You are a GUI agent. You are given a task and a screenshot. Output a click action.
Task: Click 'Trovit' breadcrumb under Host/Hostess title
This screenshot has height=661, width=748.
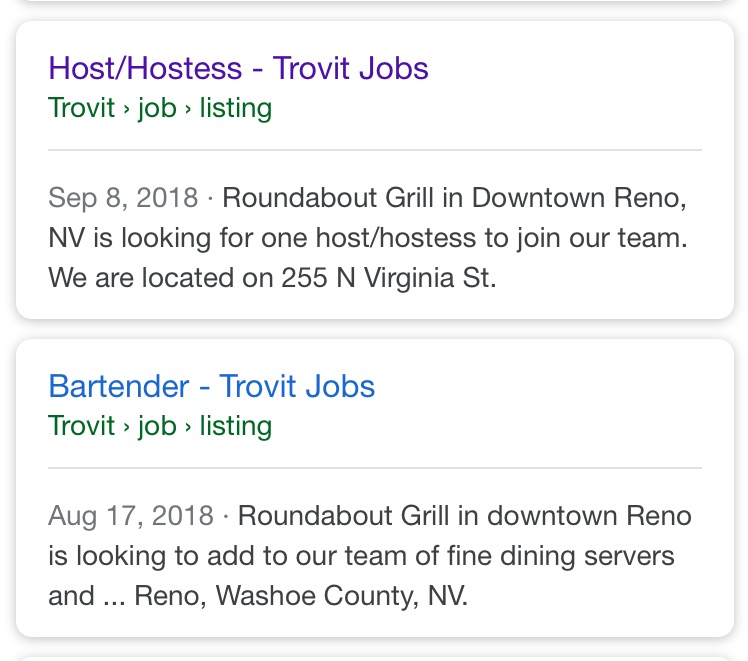click(81, 108)
